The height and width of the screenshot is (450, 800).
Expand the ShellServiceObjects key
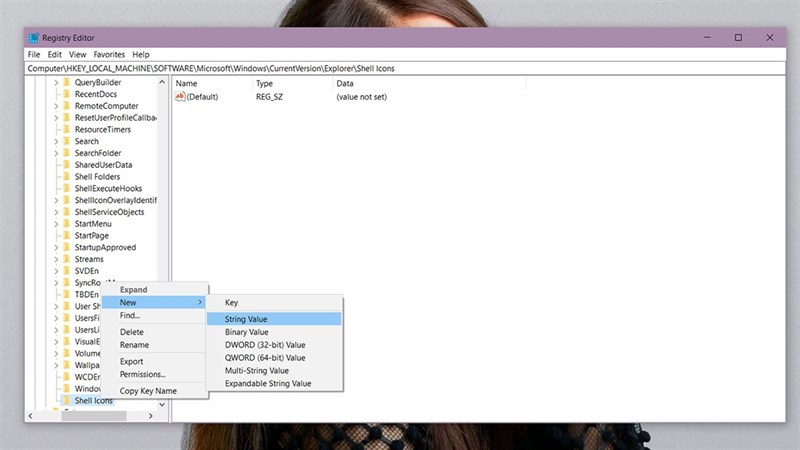[x=56, y=212]
